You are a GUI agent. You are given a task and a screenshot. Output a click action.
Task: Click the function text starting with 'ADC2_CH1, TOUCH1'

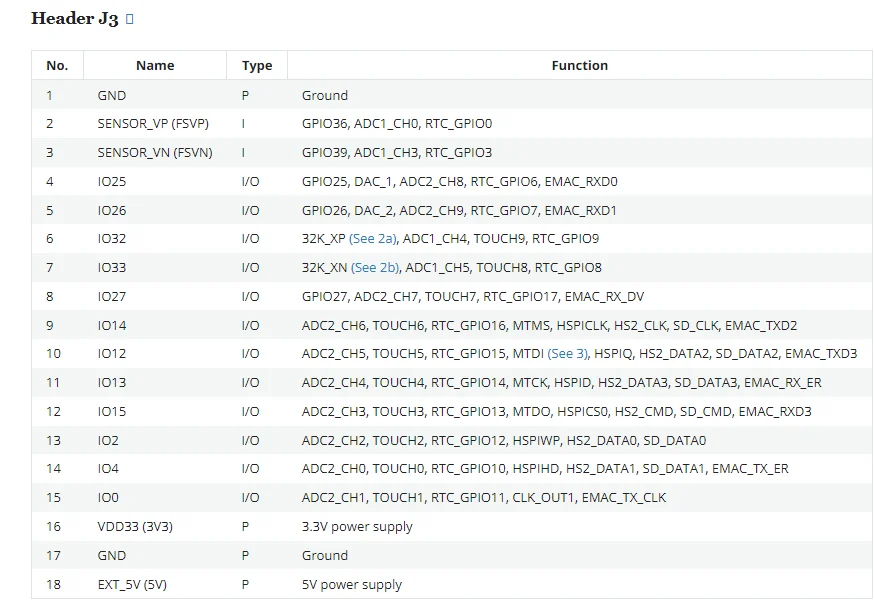(x=484, y=497)
